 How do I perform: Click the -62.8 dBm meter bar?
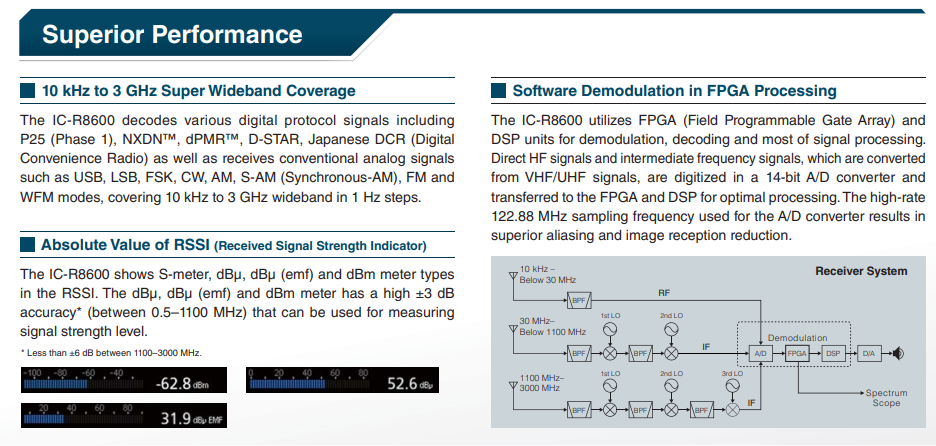[x=123, y=380]
